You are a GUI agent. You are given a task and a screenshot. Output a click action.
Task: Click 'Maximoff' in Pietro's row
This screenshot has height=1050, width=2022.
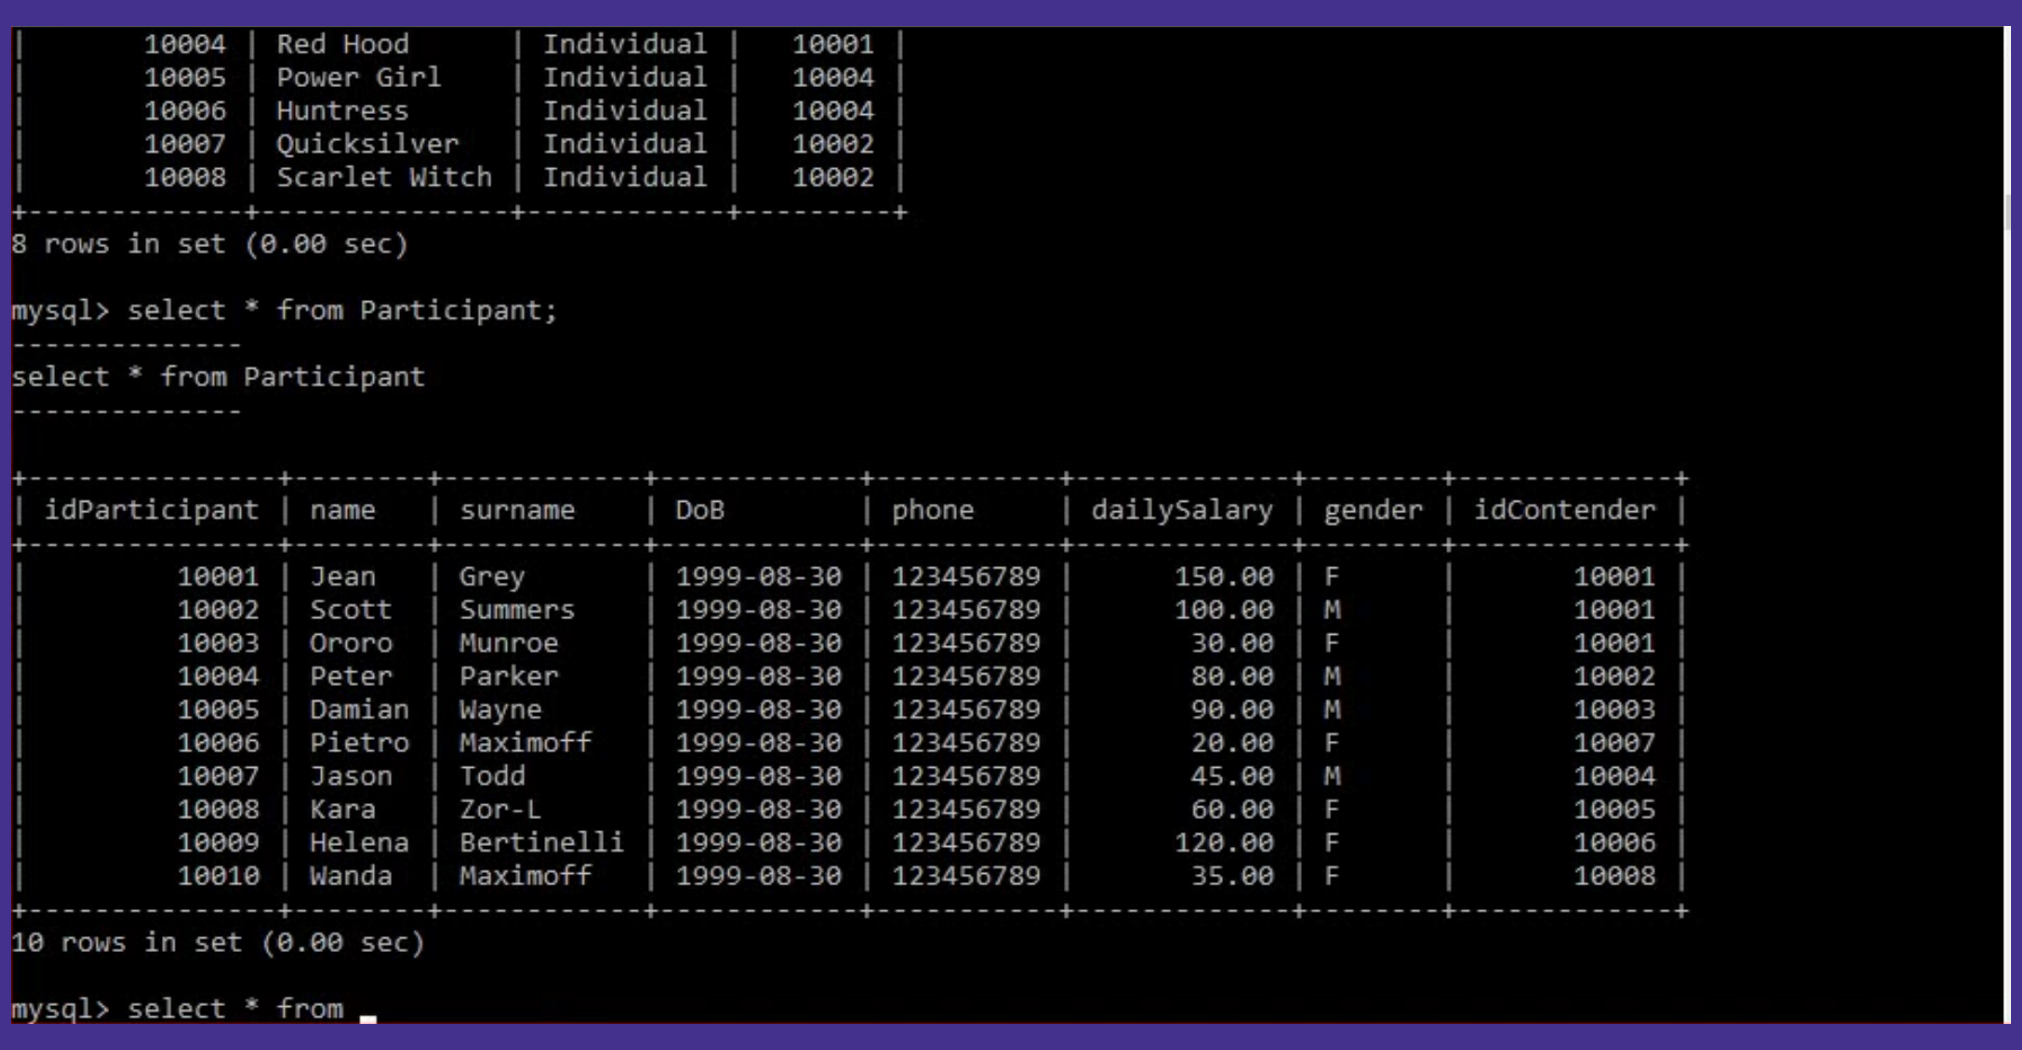click(x=525, y=742)
